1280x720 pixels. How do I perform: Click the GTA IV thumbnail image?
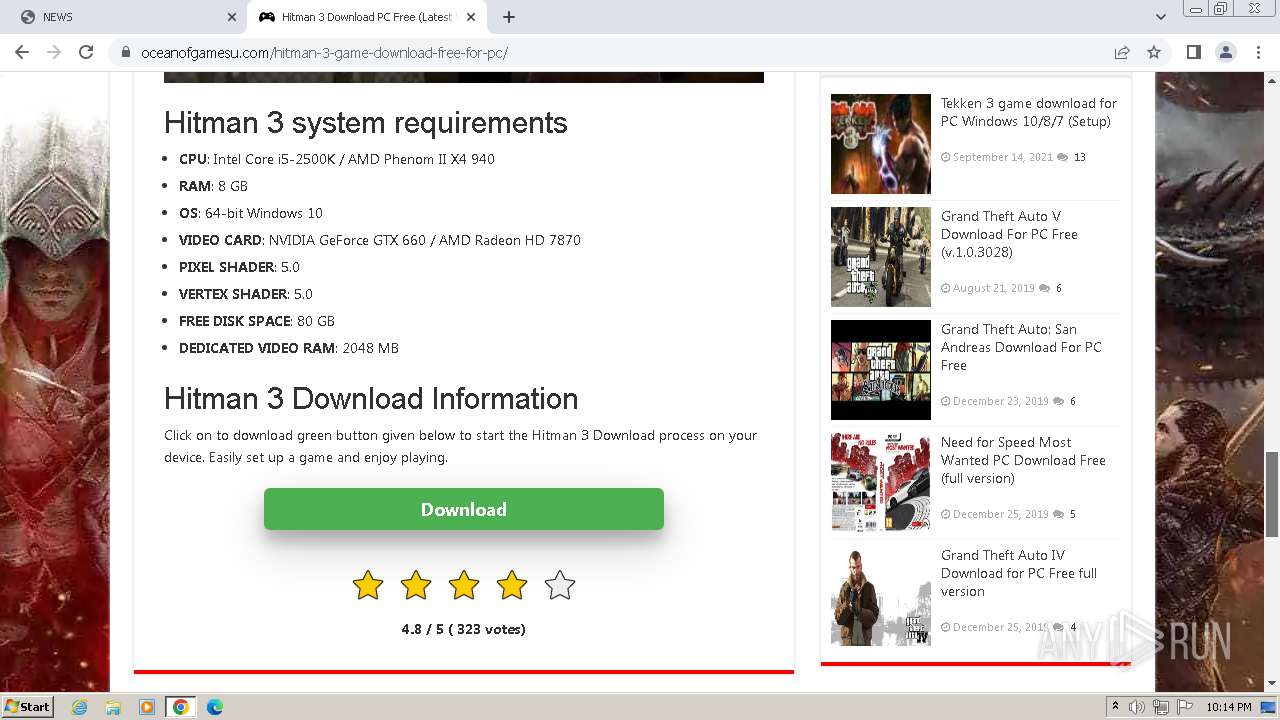[881, 596]
